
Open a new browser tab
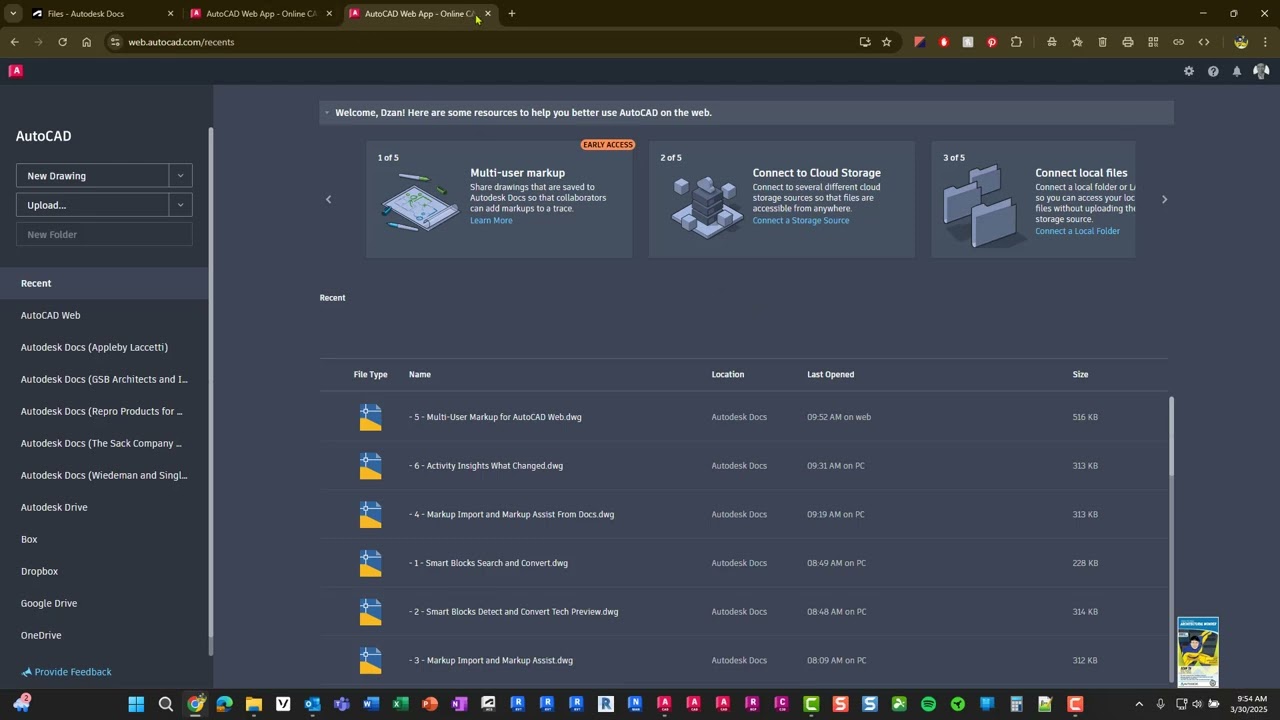[512, 14]
